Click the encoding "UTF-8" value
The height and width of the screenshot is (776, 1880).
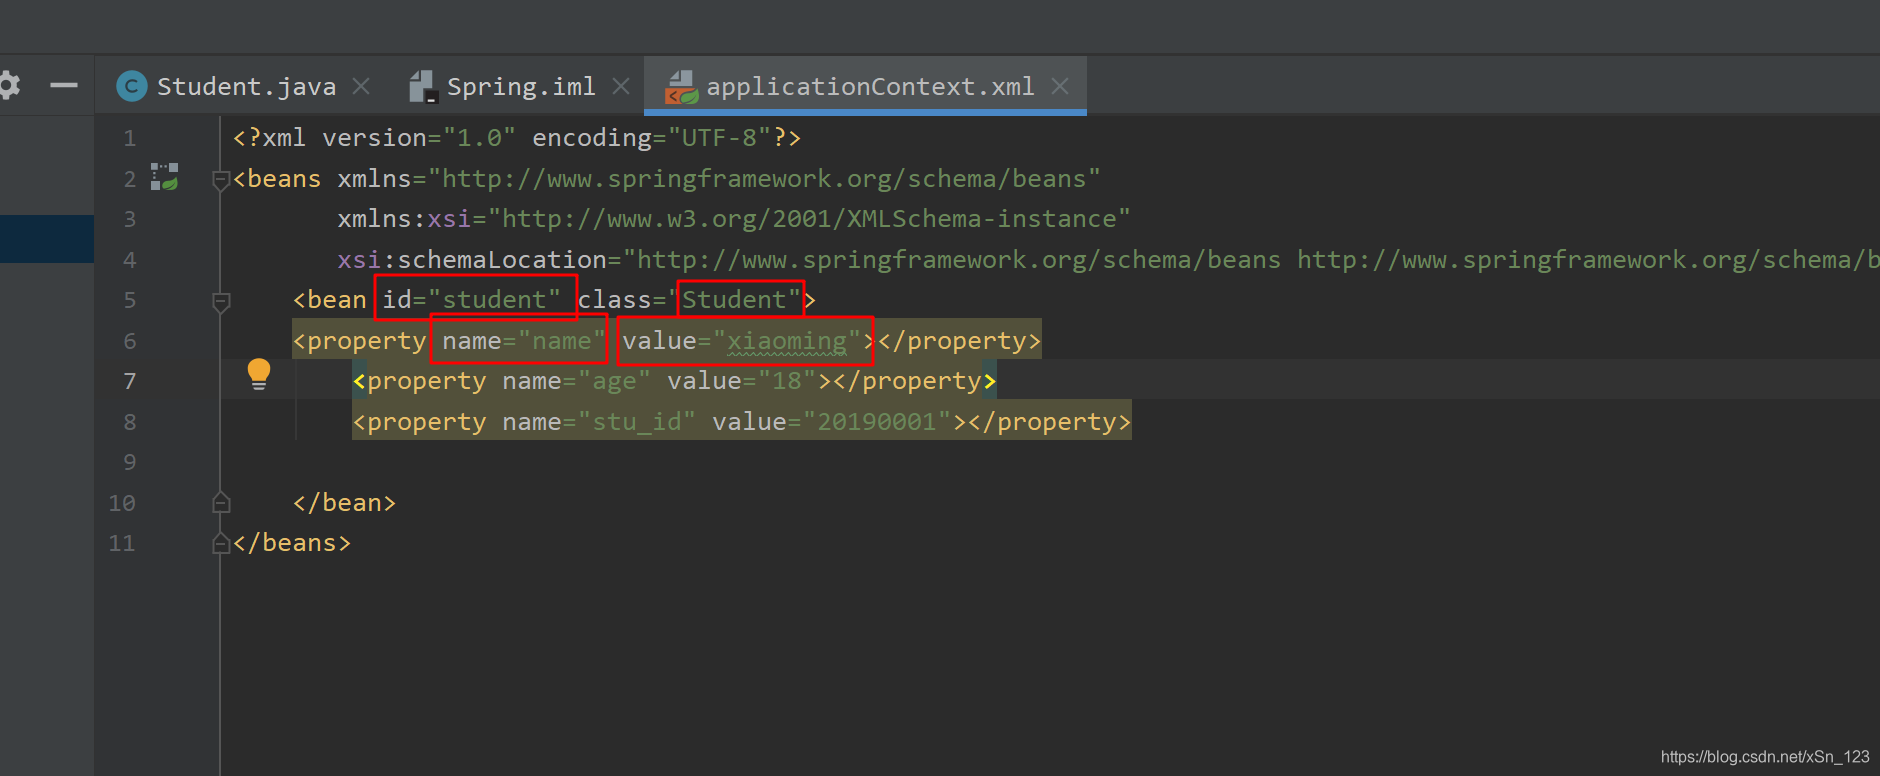click(720, 138)
